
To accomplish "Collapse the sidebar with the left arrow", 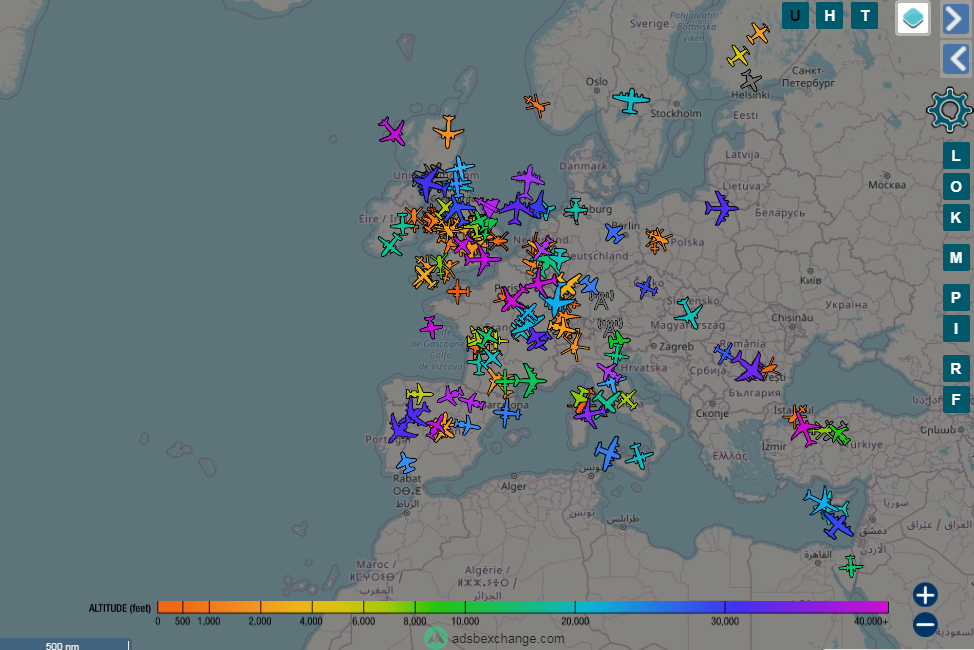I will (x=957, y=59).
